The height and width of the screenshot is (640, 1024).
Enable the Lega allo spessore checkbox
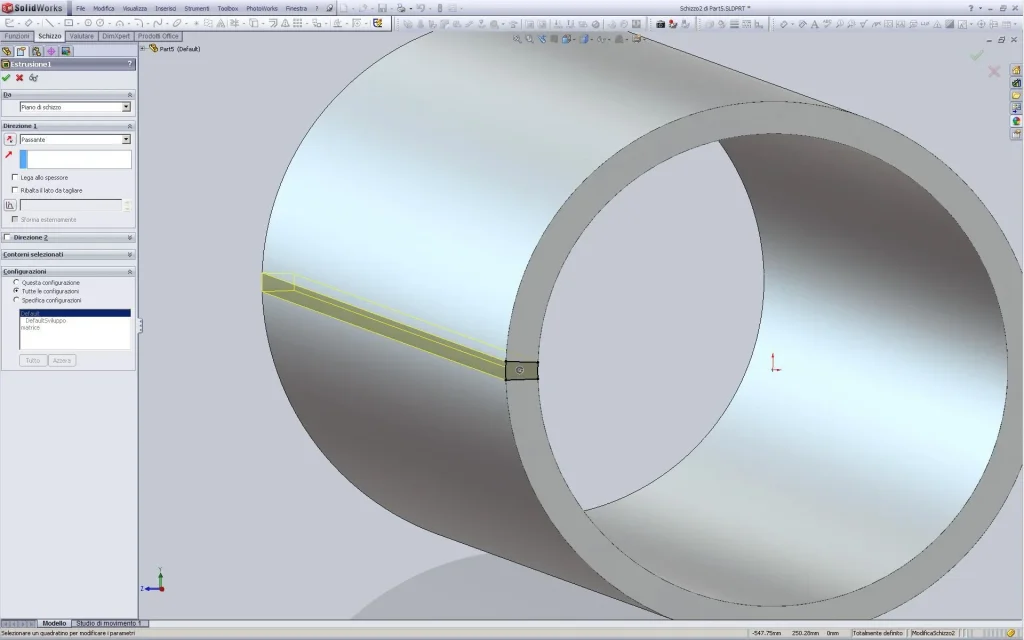(15, 177)
